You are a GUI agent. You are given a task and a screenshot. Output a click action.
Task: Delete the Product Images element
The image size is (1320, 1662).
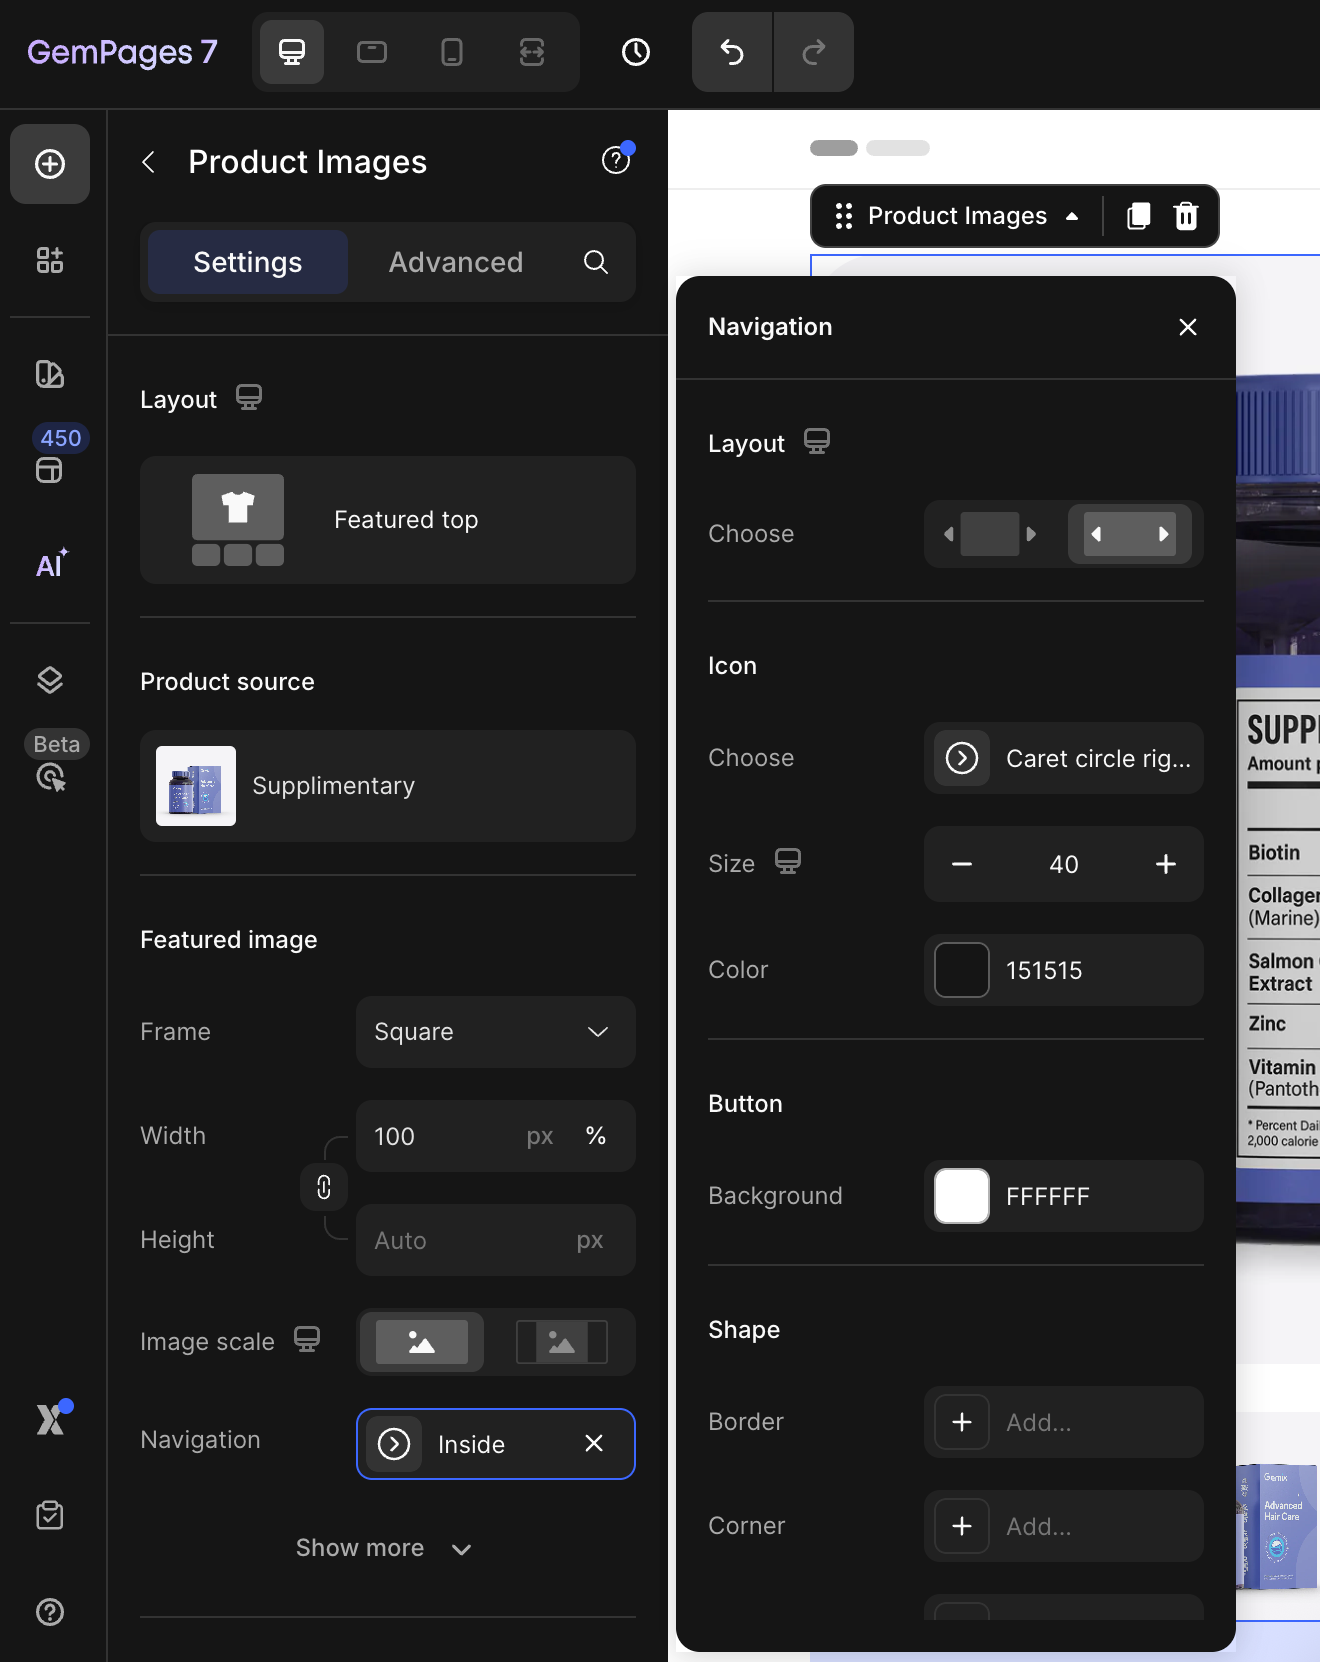[1186, 216]
